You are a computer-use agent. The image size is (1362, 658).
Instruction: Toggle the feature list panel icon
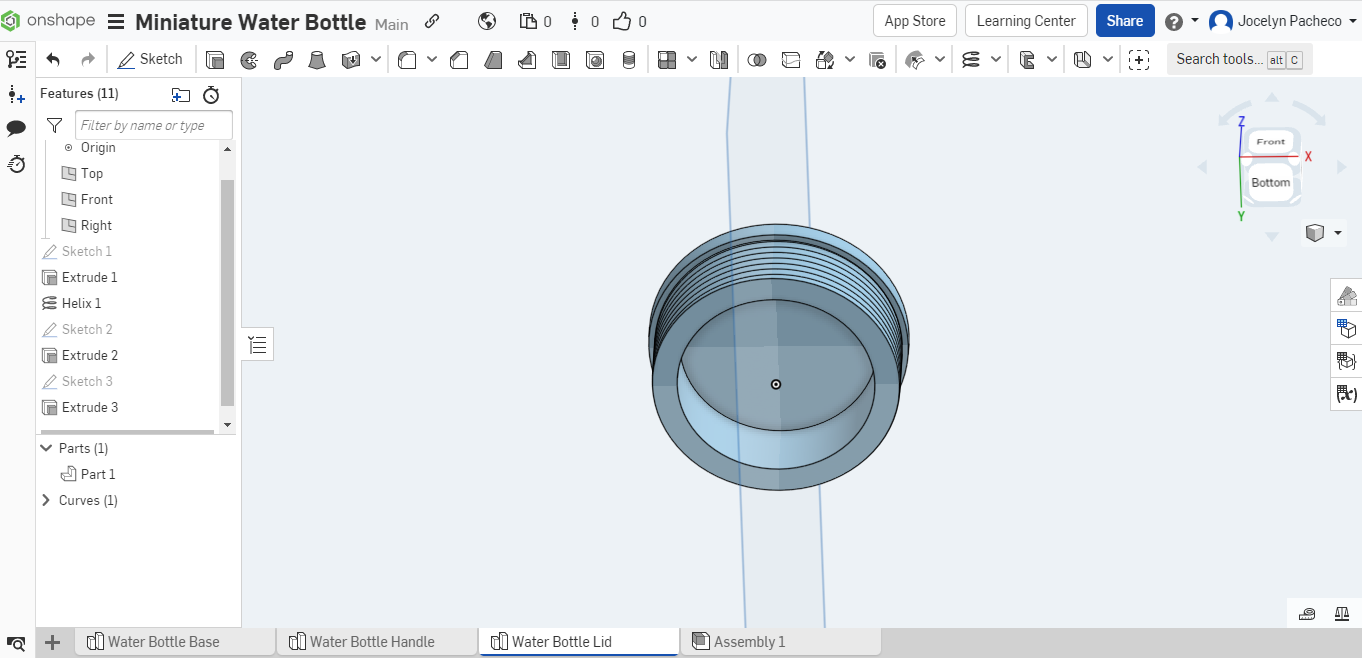[16, 60]
